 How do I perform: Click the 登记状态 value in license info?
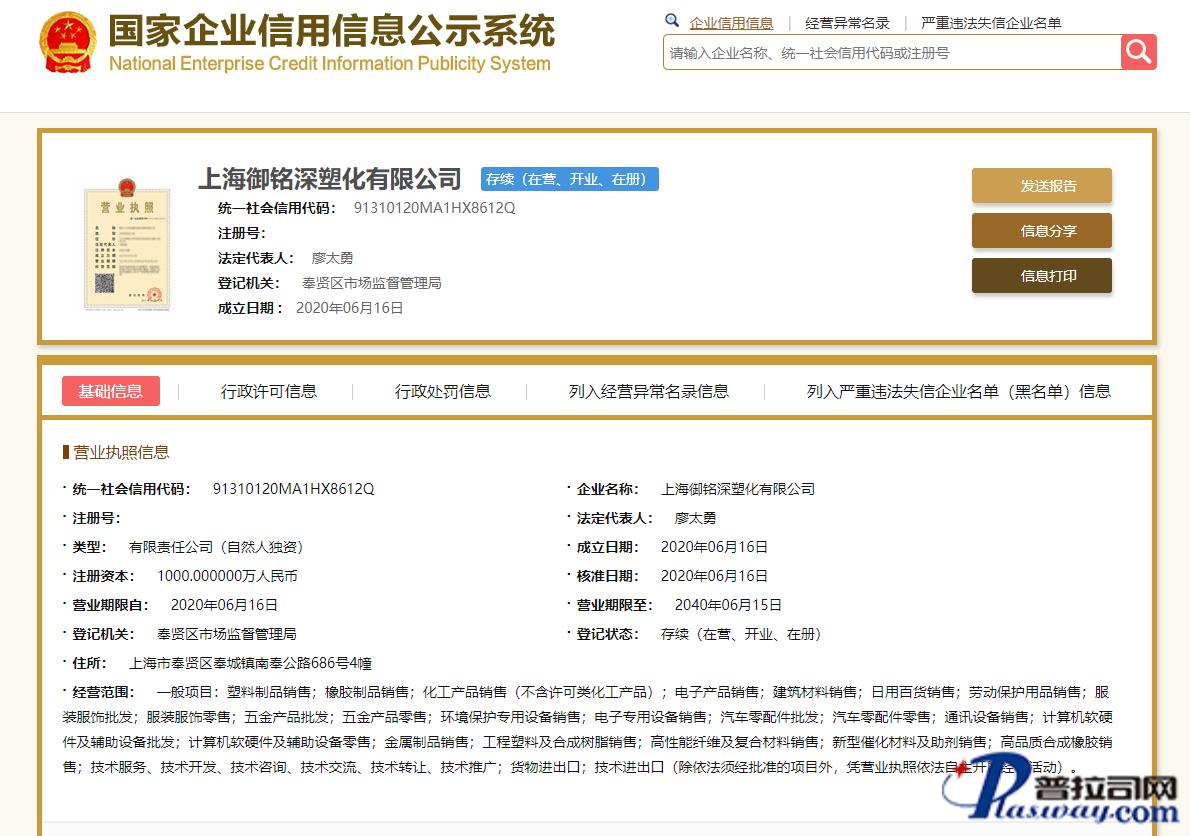pyautogui.click(x=741, y=633)
